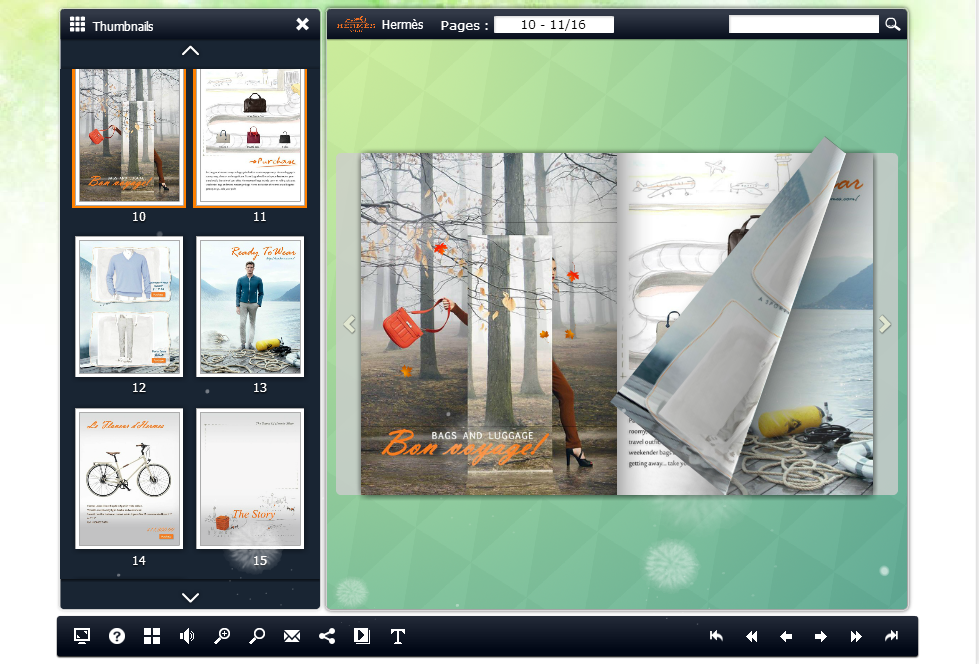The image size is (979, 664).
Task: Click the search magnifier beside the top search box
Action: click(x=892, y=23)
